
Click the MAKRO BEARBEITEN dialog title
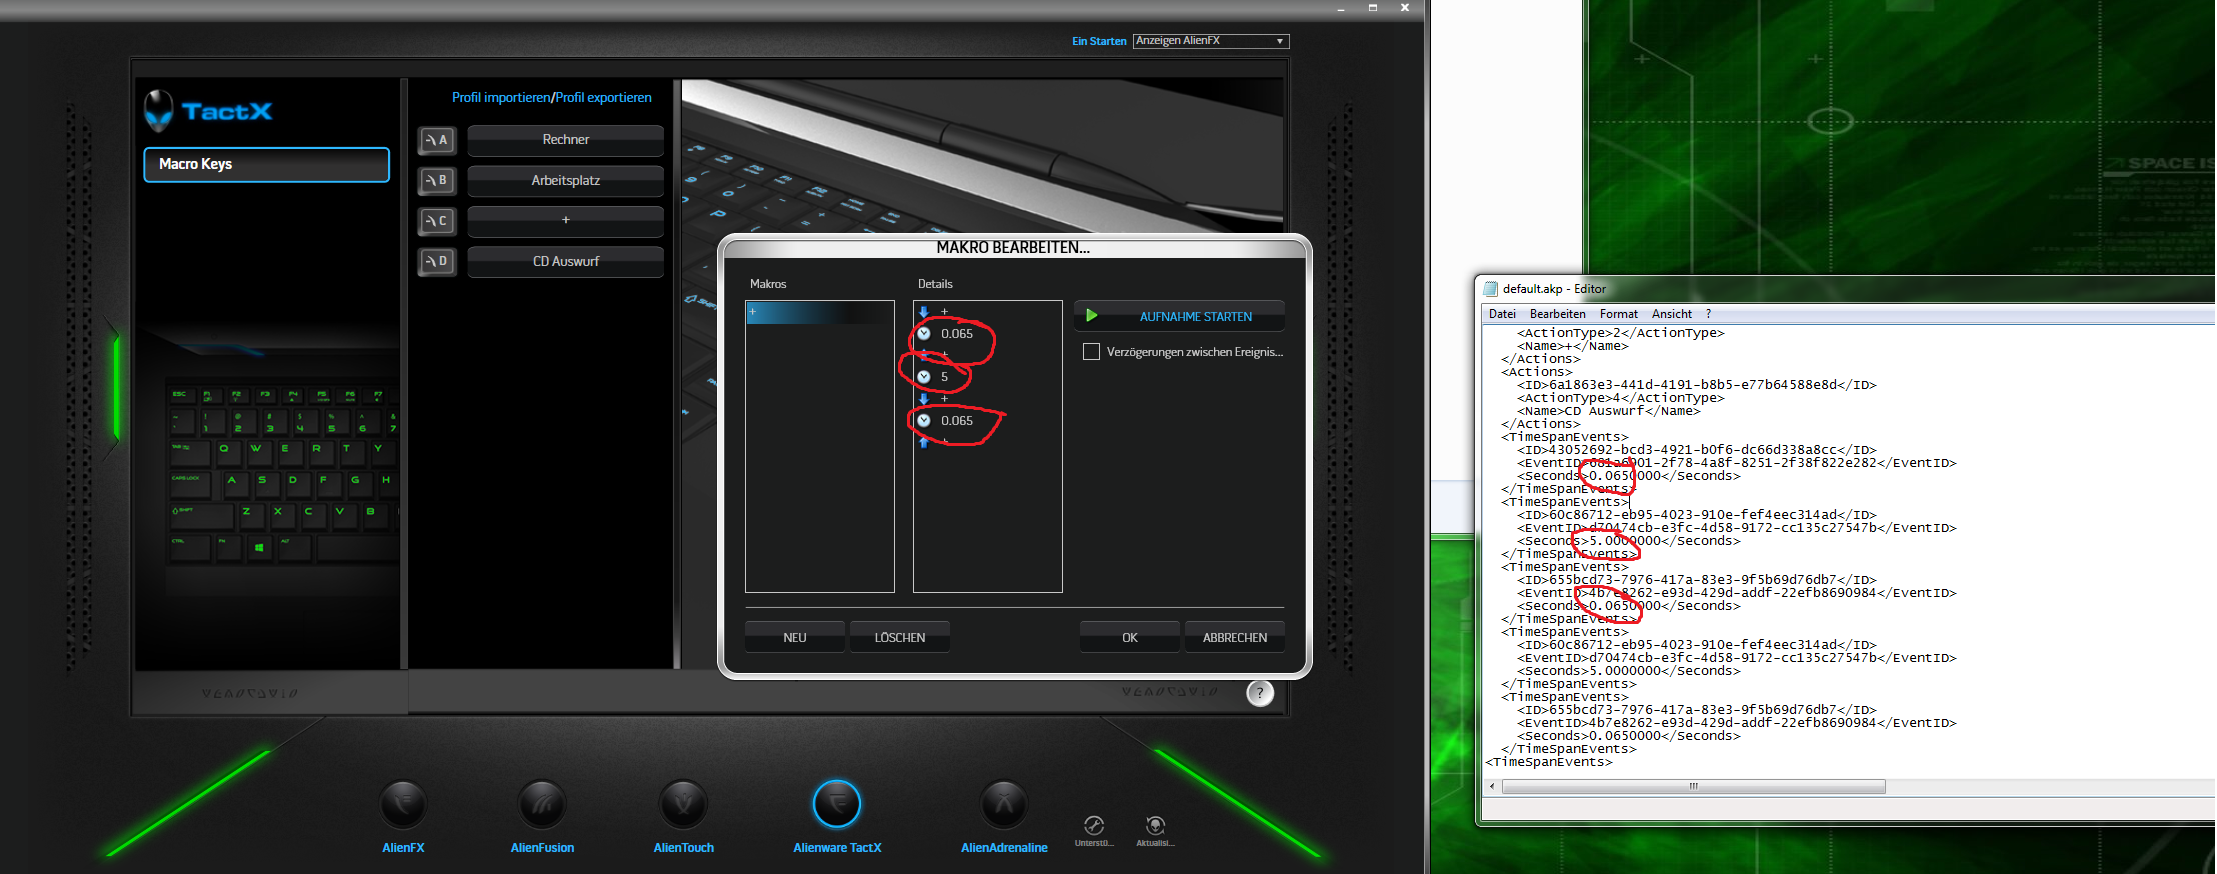pos(1013,247)
